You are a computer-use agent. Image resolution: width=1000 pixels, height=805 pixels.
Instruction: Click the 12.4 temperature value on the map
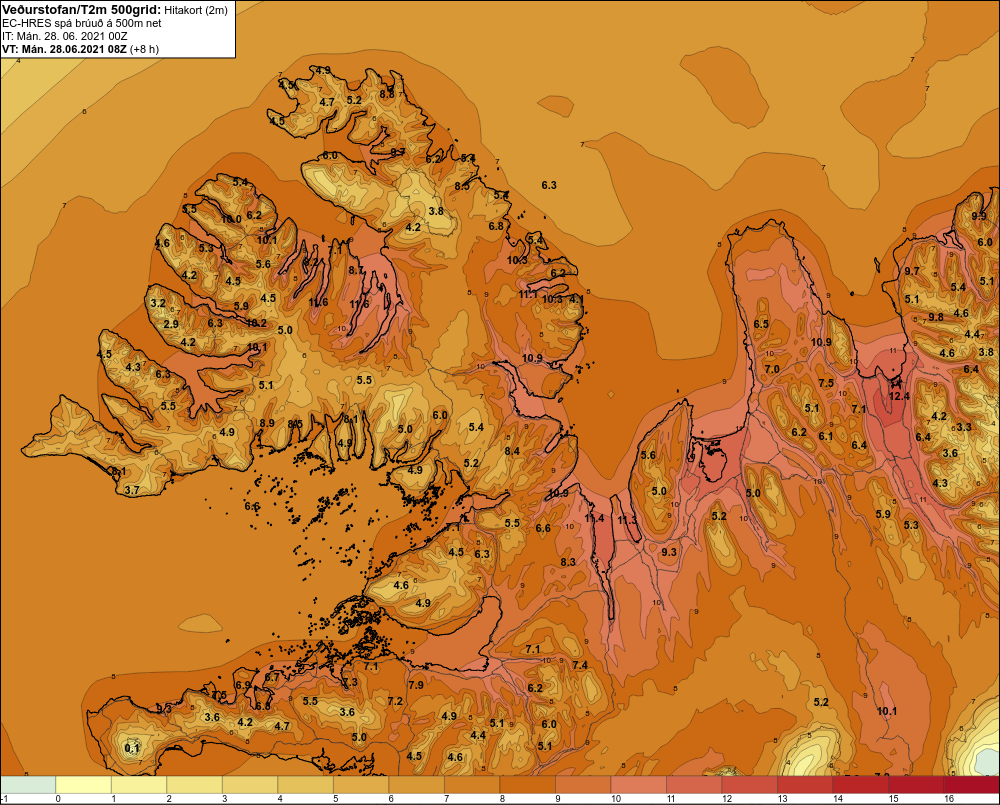click(899, 396)
